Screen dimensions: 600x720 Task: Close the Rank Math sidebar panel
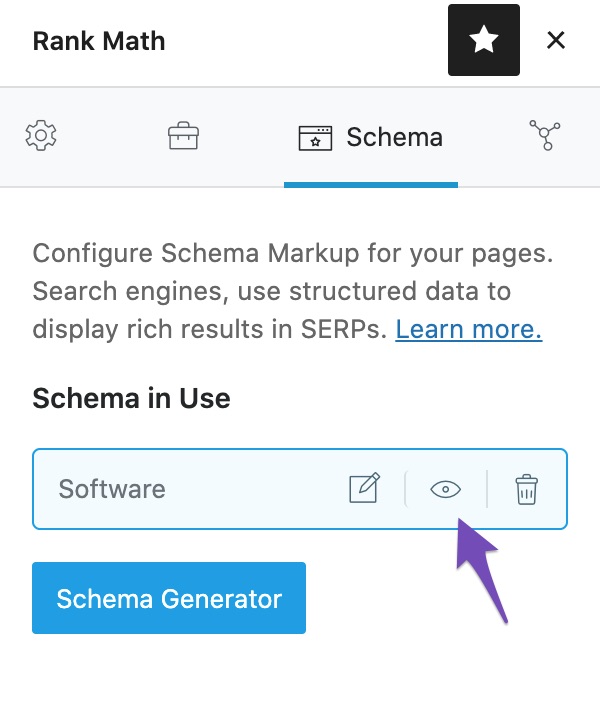(x=556, y=40)
